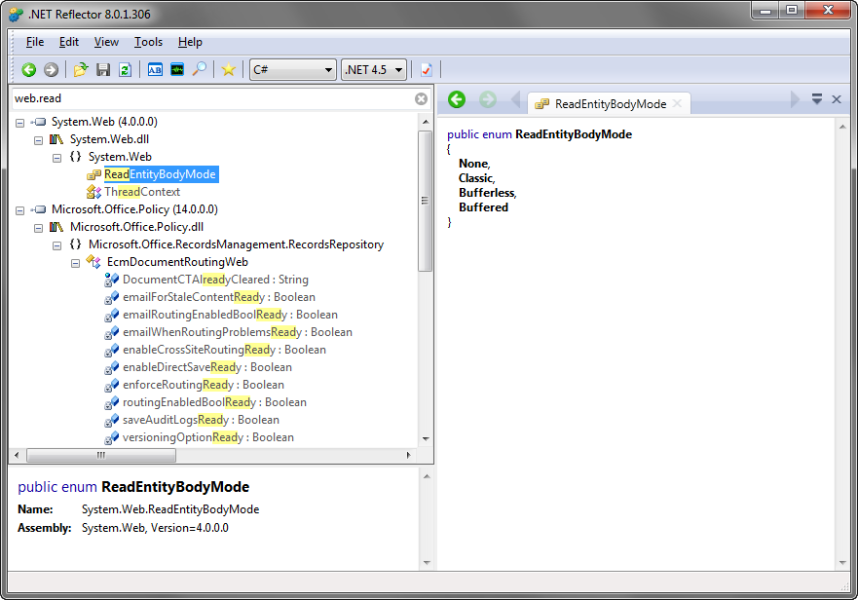Click ReadEntityBodyMode in the code declaration
858x600 pixels.
573,134
